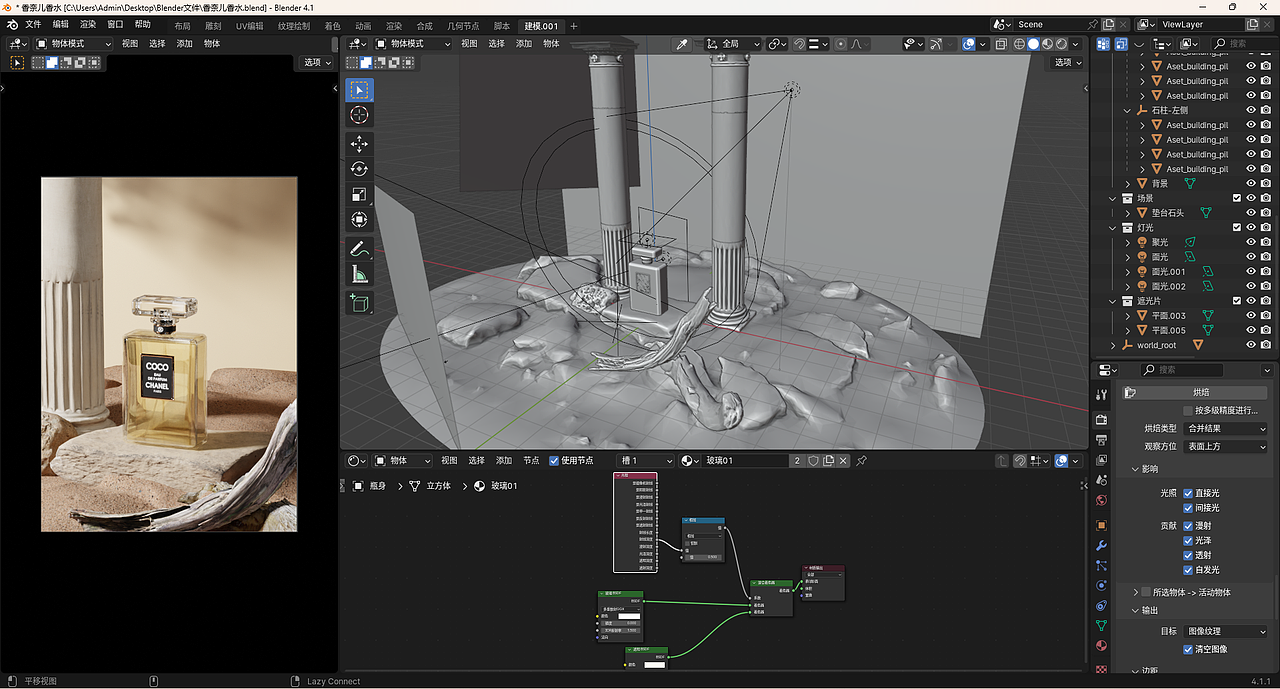Image resolution: width=1280 pixels, height=689 pixels.
Task: Click the eyedropper icon in viewport header
Action: (x=682, y=44)
